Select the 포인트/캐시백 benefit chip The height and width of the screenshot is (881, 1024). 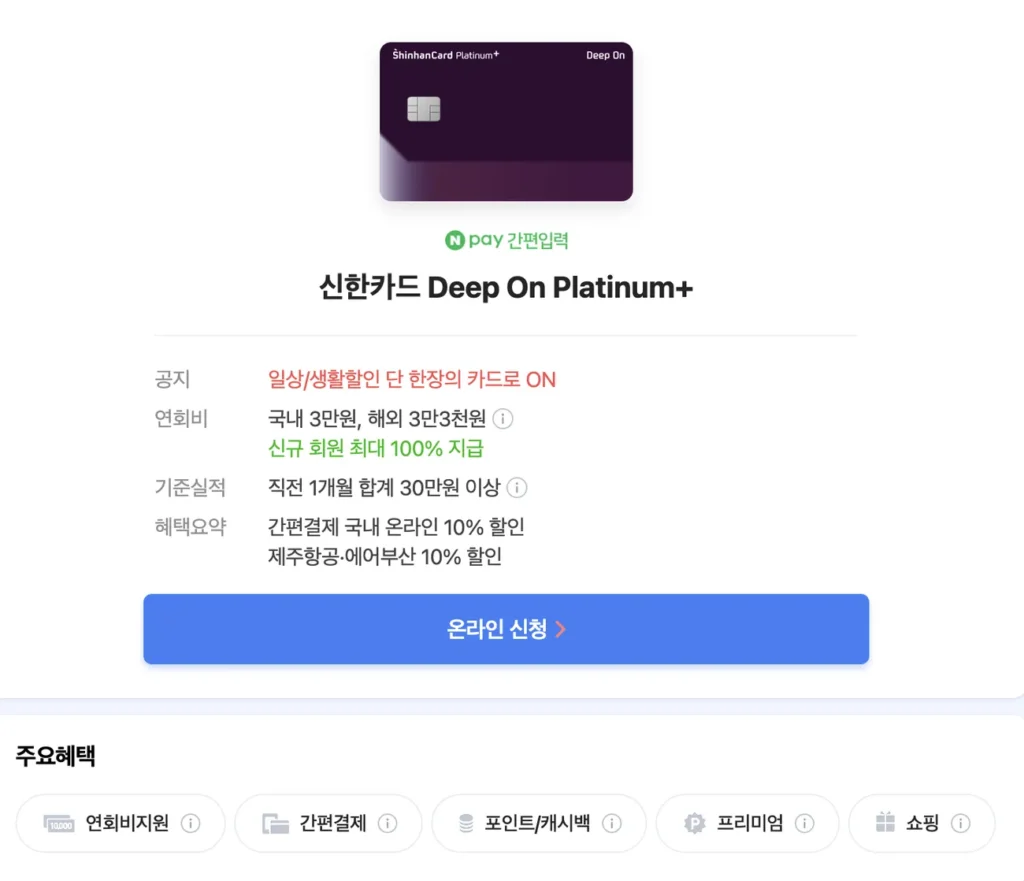[x=539, y=824]
